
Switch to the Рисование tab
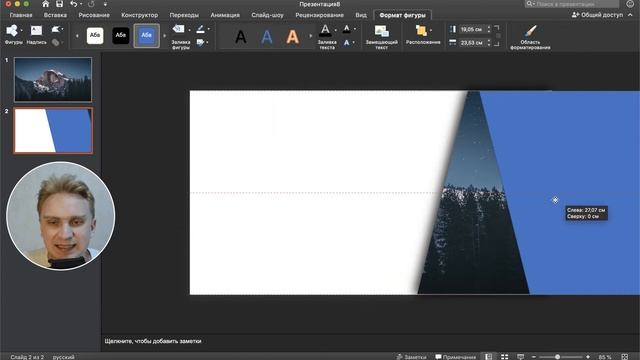tap(94, 15)
